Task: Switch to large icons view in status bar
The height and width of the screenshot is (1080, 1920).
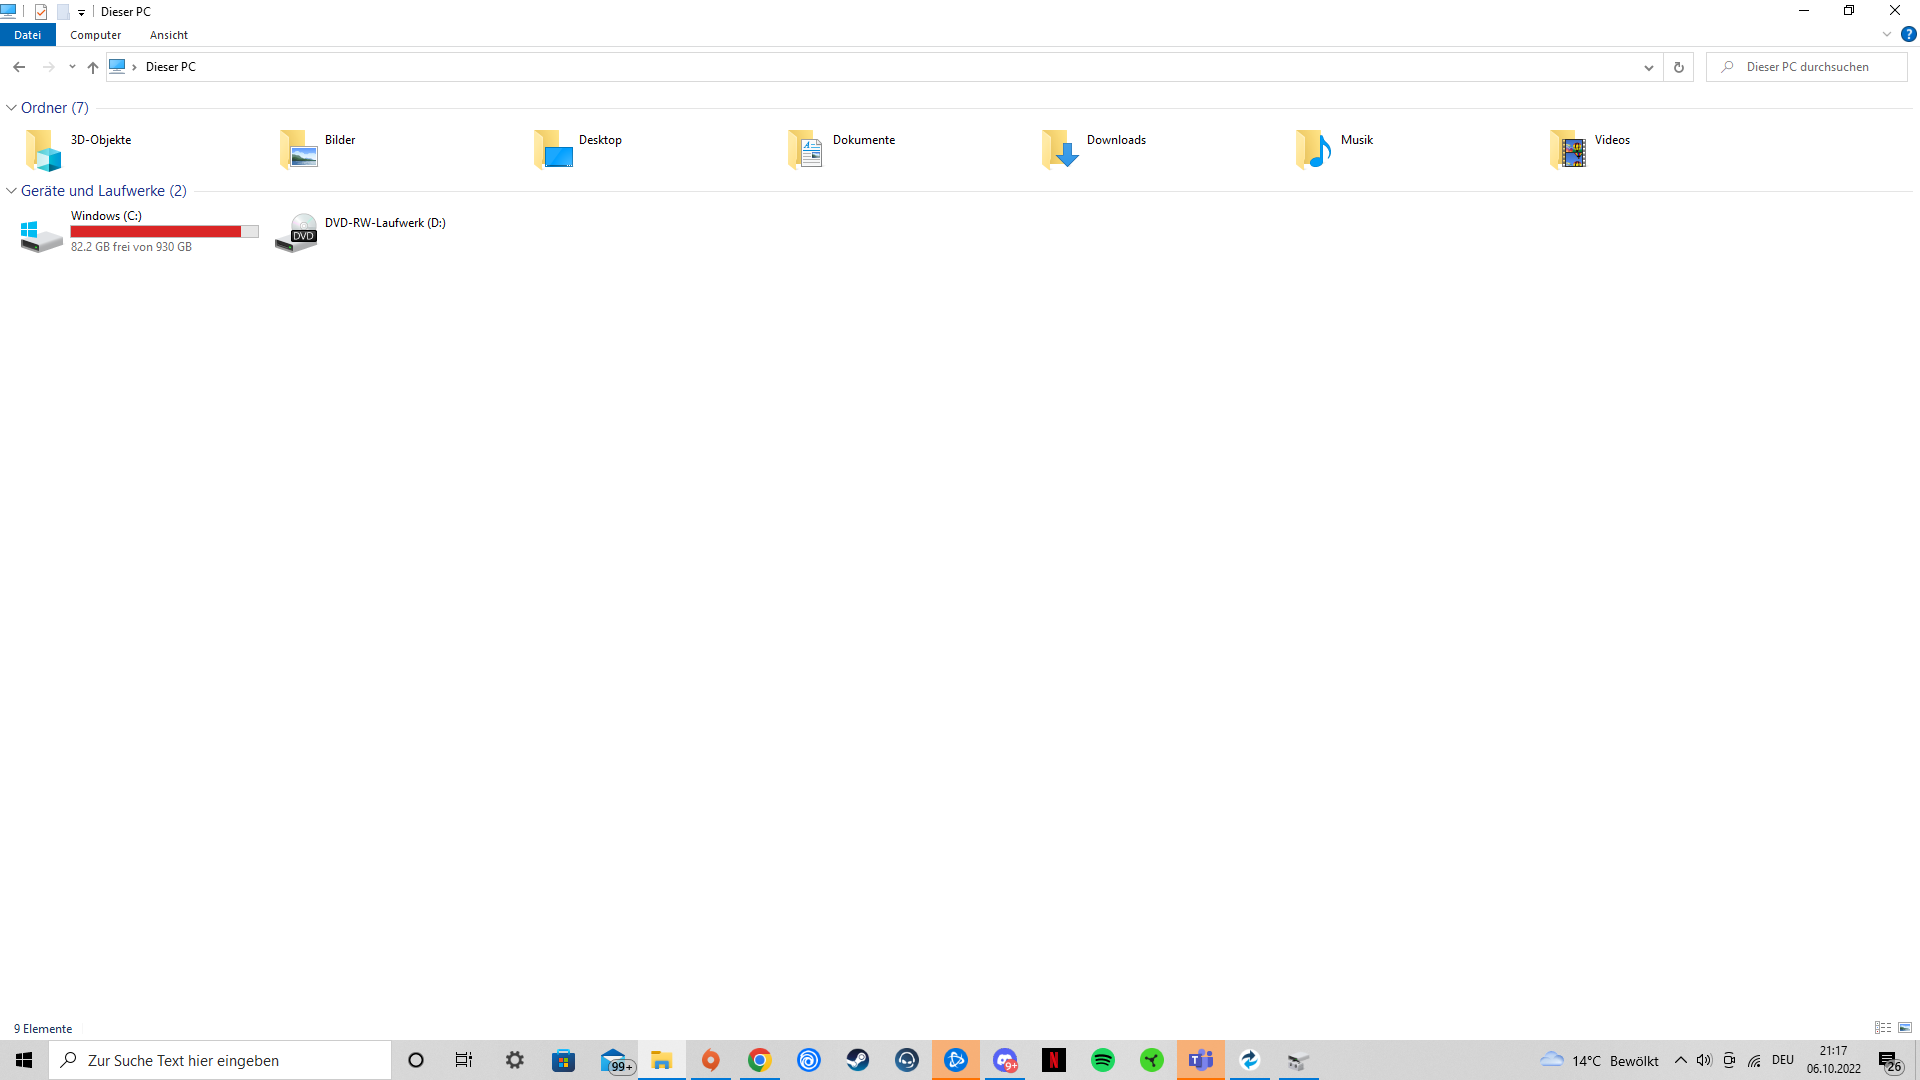Action: coord(1905,1028)
